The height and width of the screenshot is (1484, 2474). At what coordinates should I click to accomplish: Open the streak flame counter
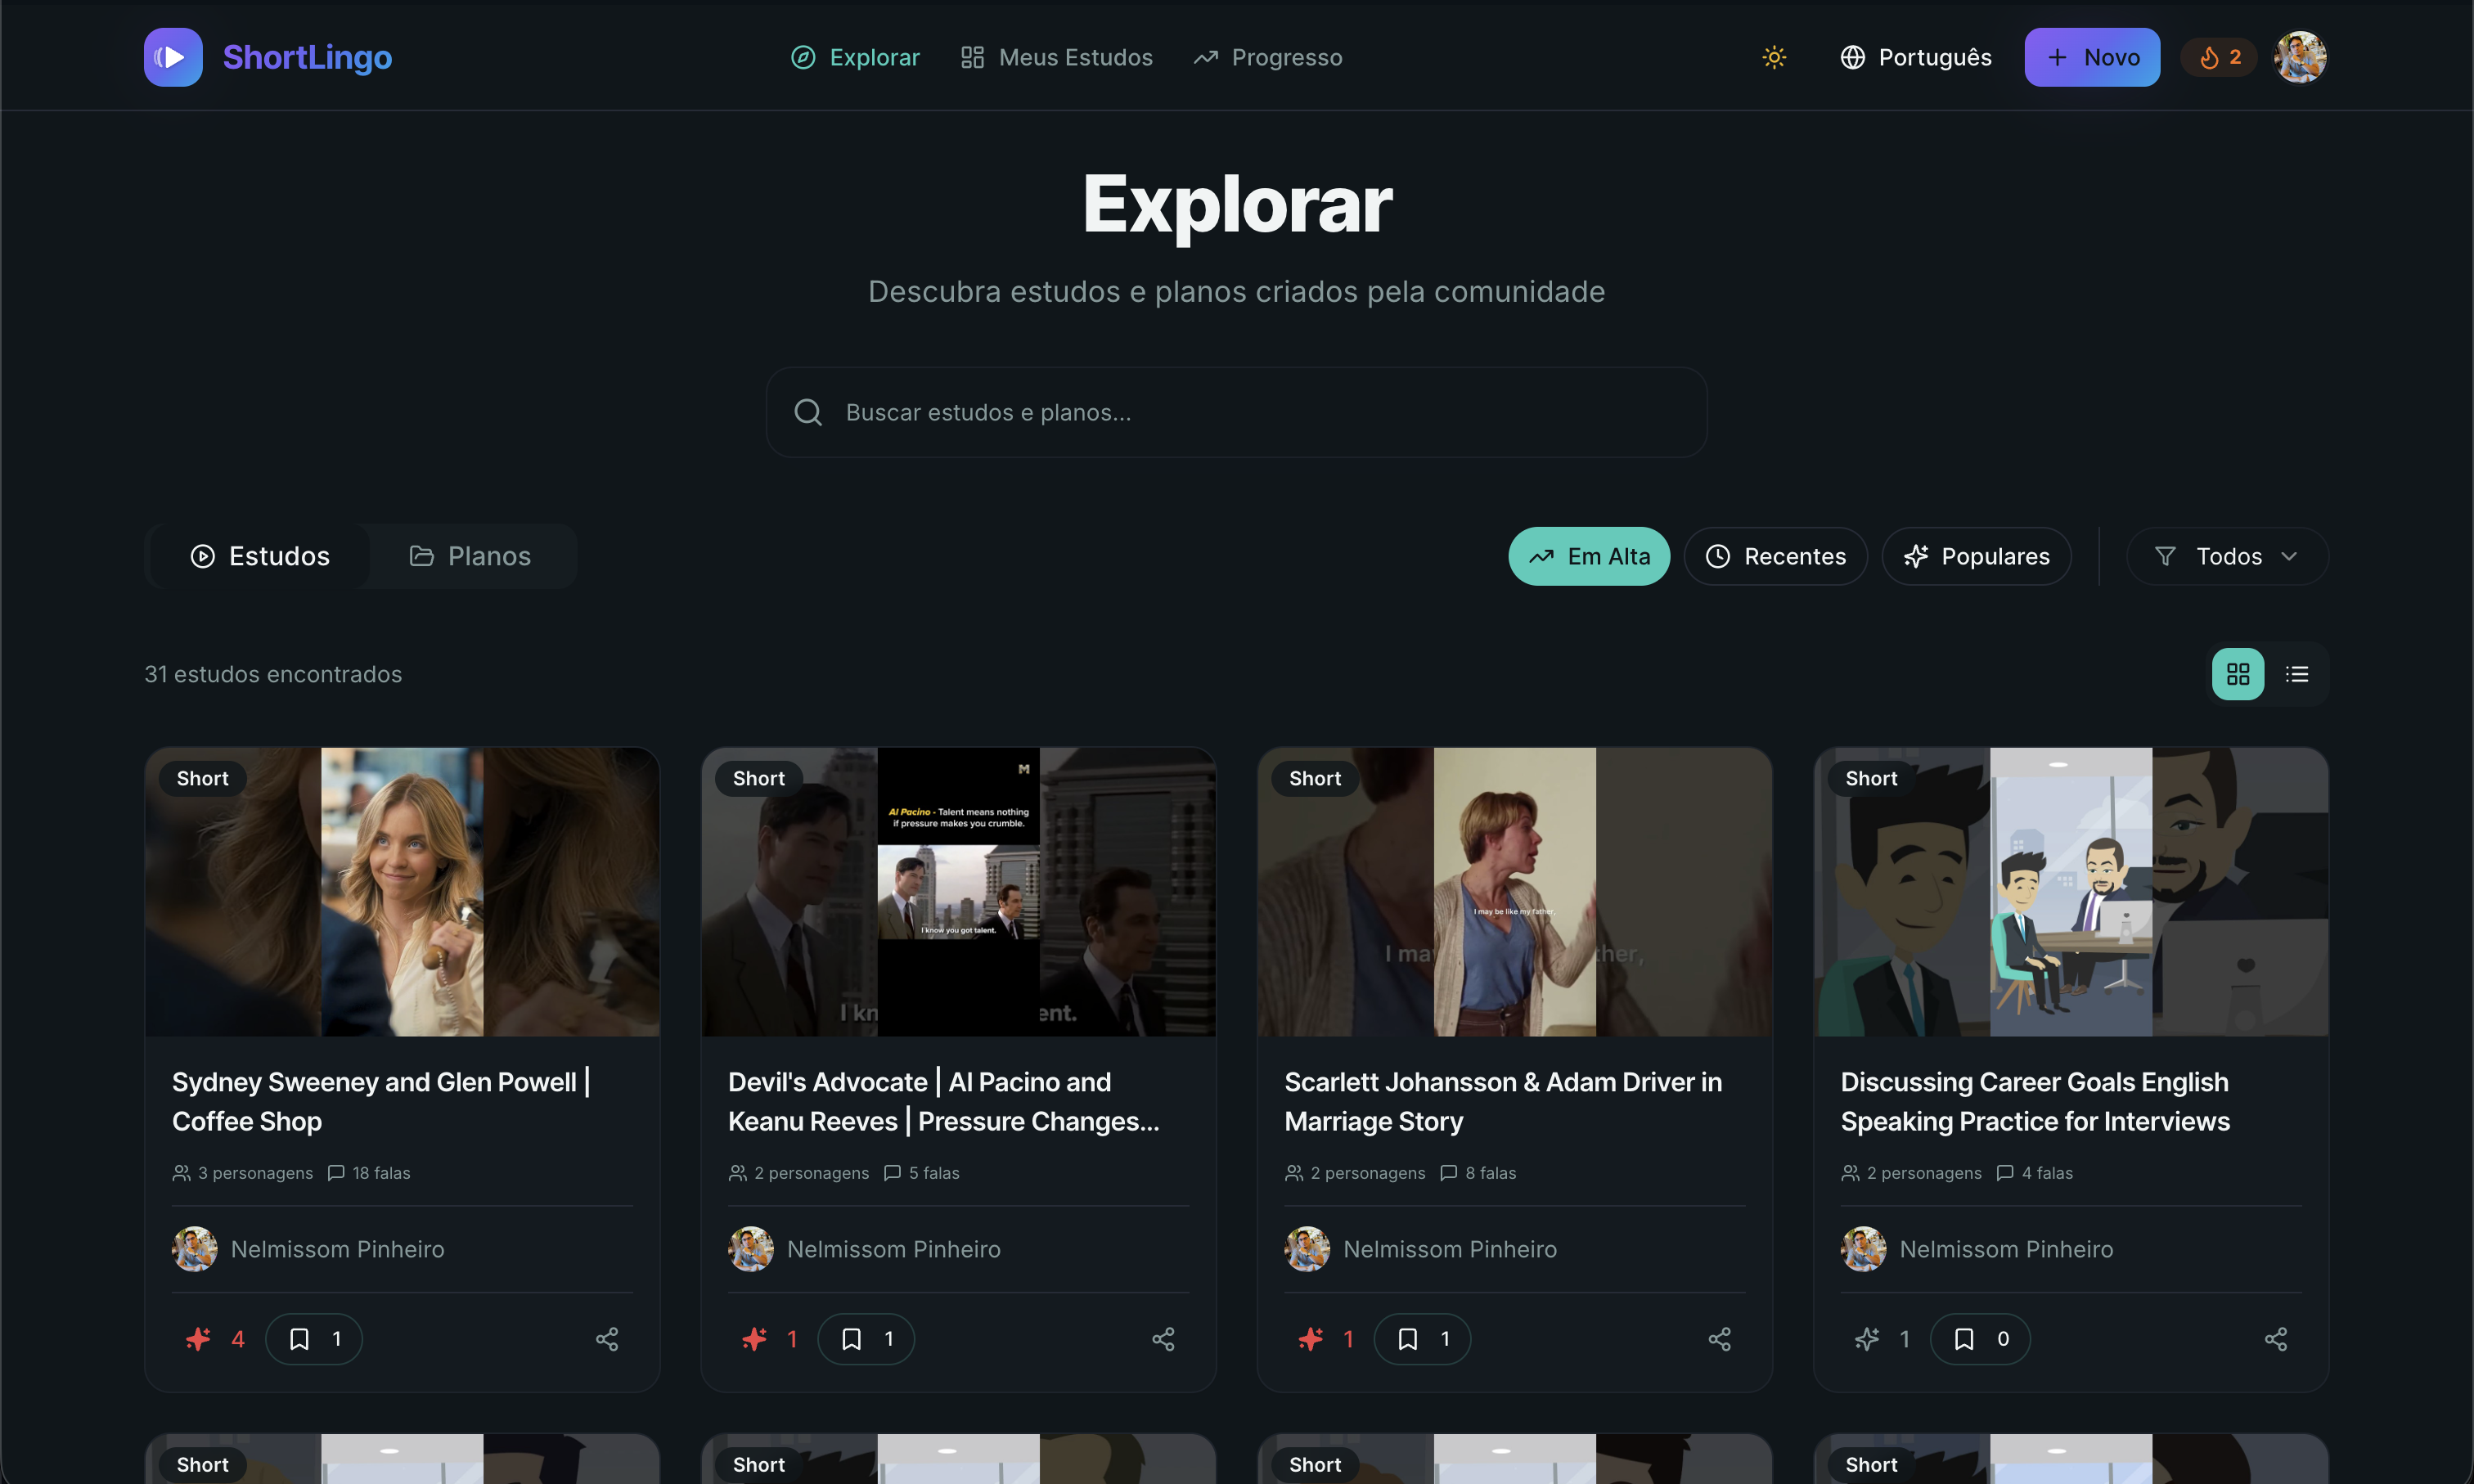point(2219,57)
